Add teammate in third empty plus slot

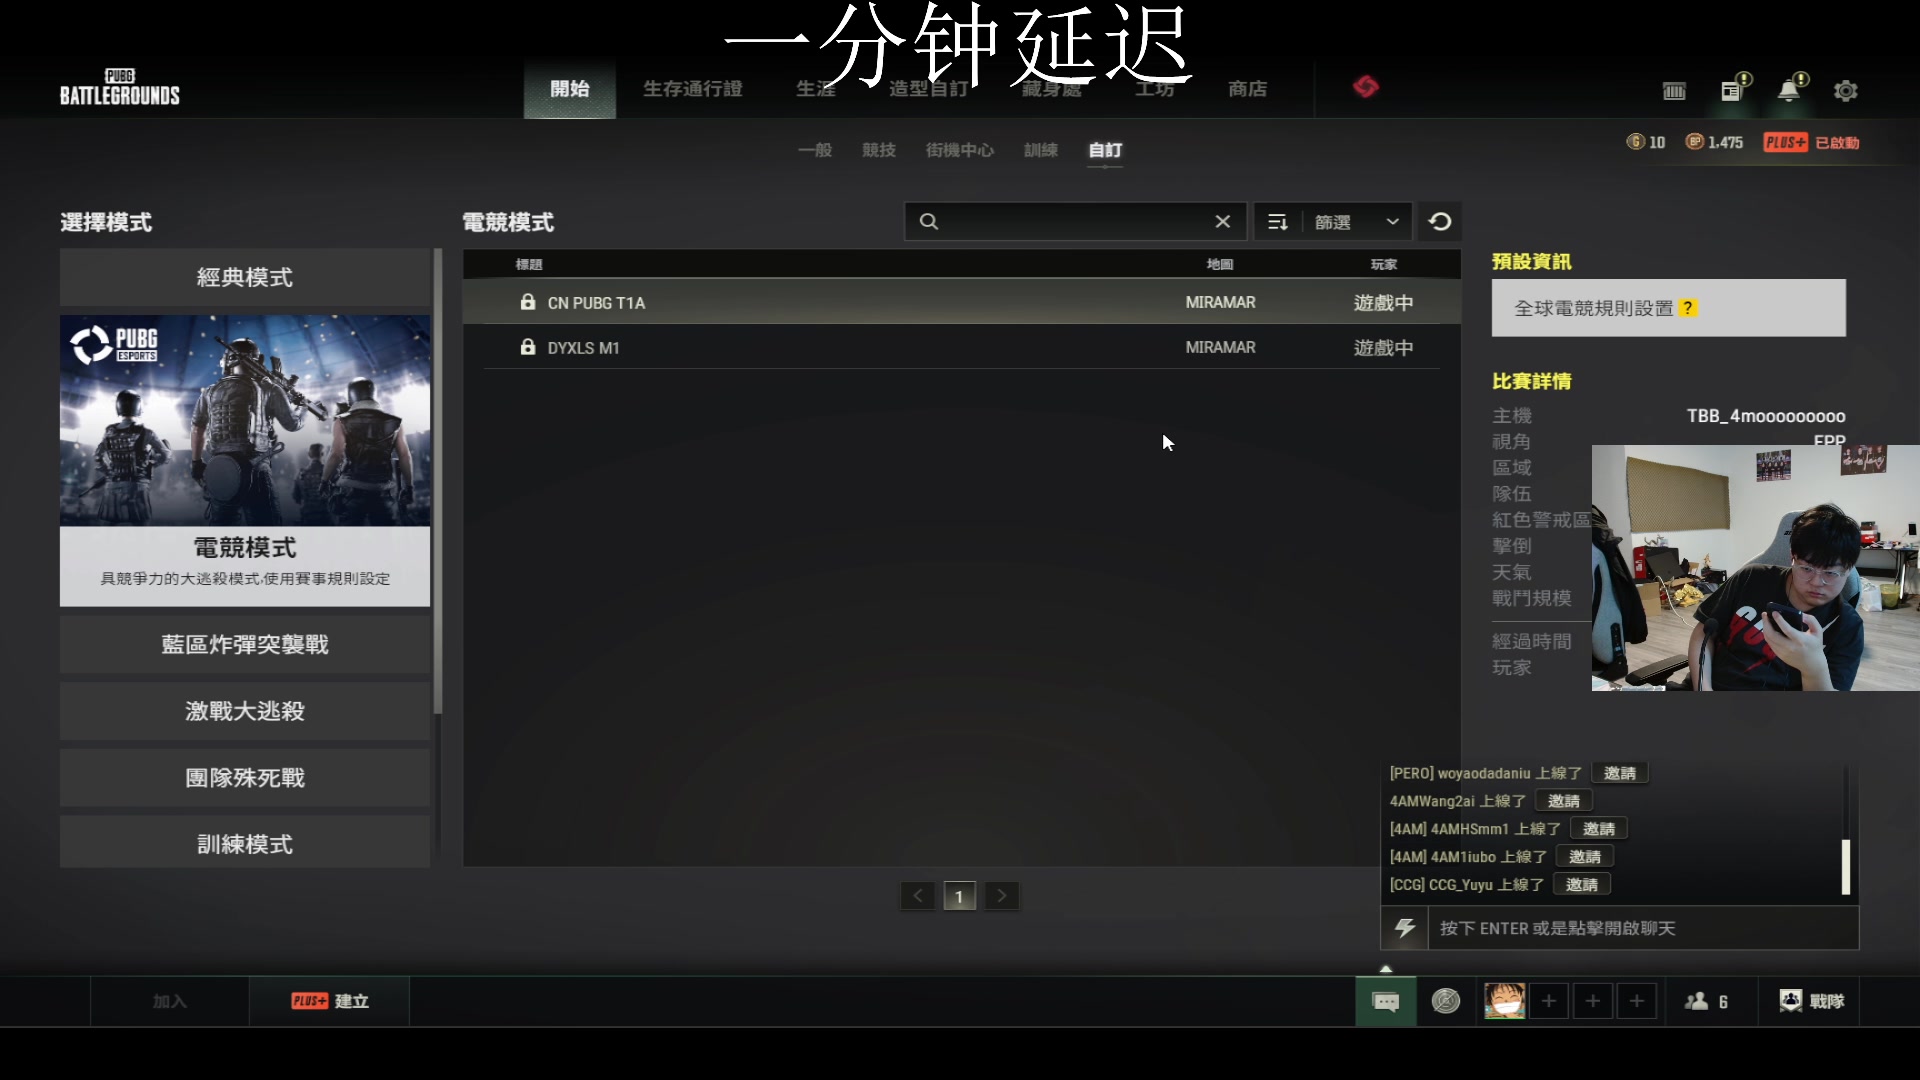(x=1637, y=1001)
